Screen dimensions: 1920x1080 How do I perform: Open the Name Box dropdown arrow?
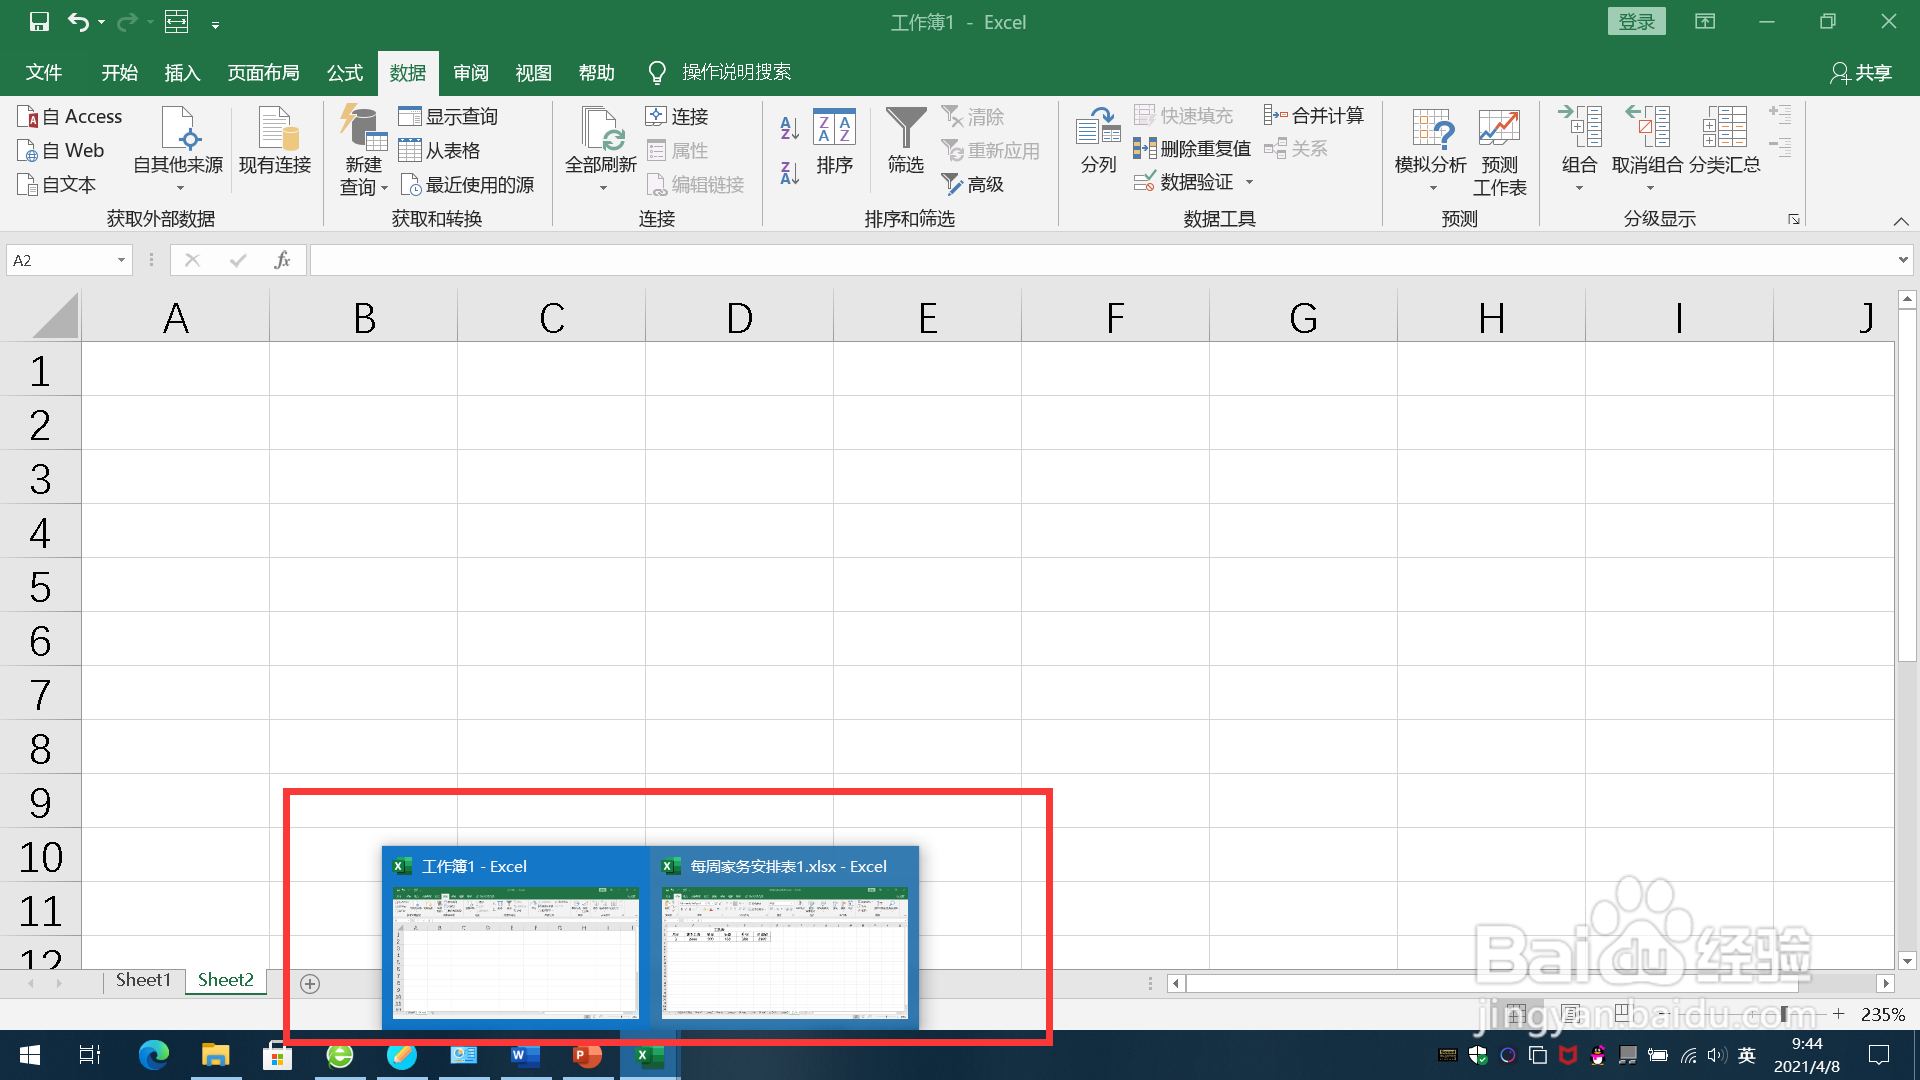121,260
